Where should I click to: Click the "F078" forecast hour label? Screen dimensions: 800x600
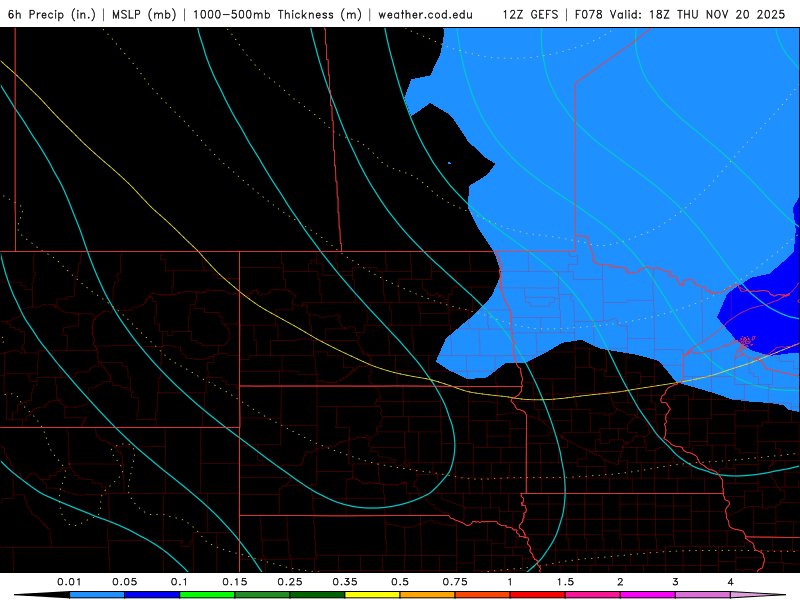pos(588,14)
